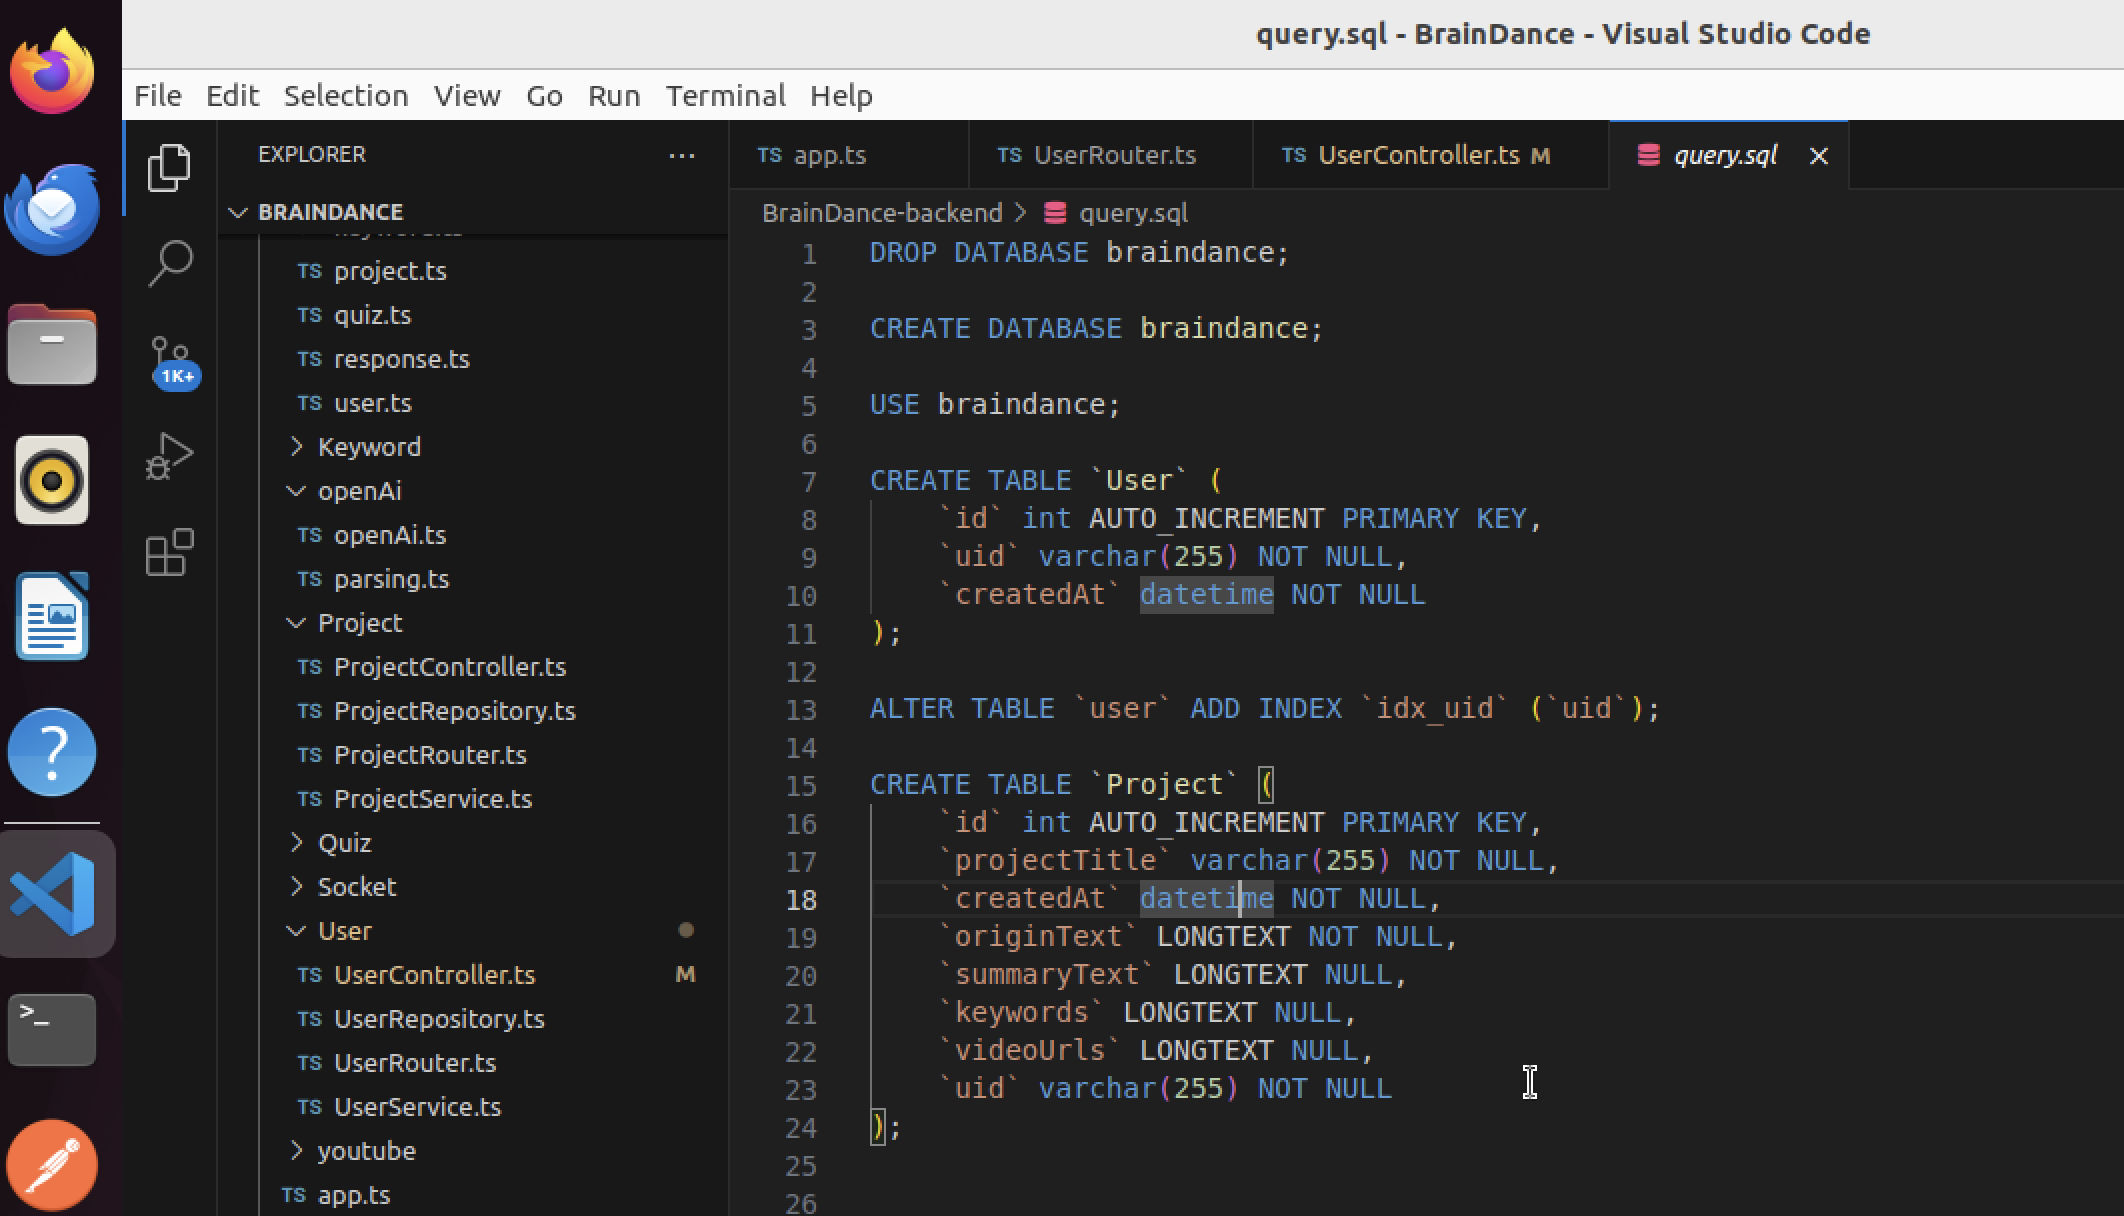Click `idx_uid` in ALTER TABLE line
The image size is (2124, 1216).
tap(1434, 709)
